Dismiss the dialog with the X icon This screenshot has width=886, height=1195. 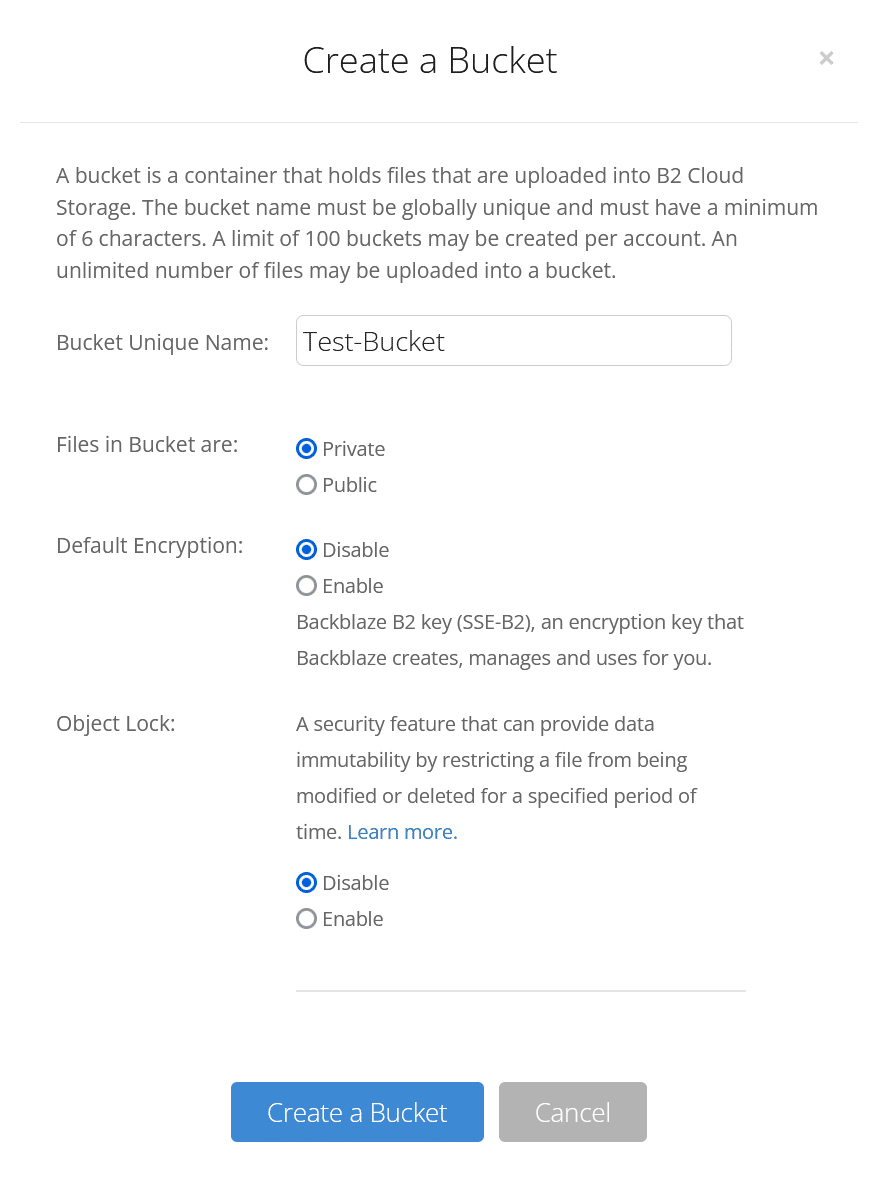point(826,58)
